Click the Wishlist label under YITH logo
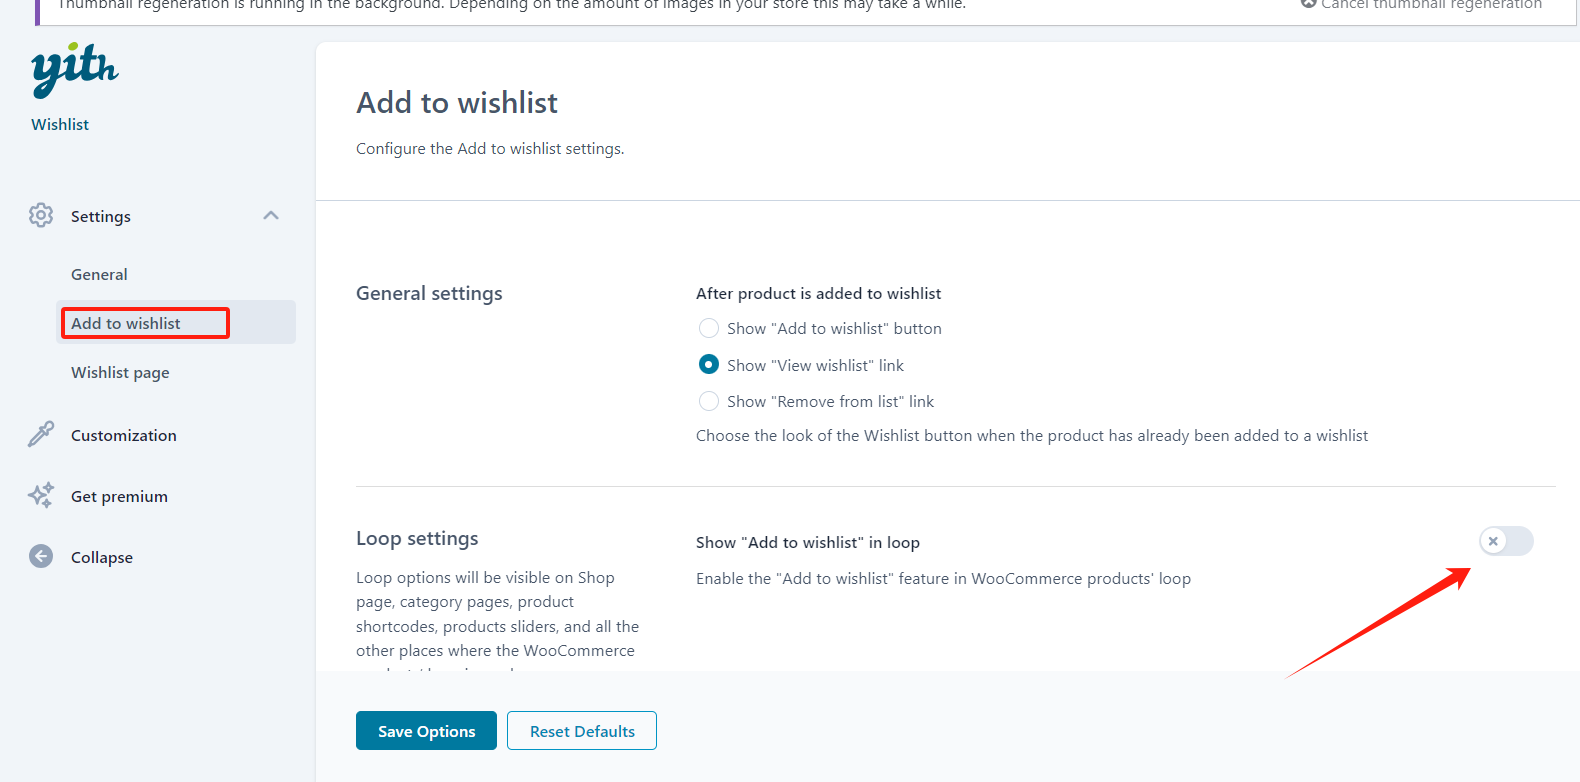 (60, 124)
